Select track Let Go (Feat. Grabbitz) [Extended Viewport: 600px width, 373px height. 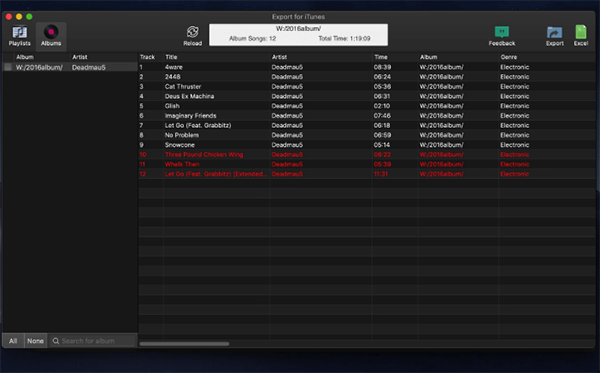pyautogui.click(x=216, y=174)
